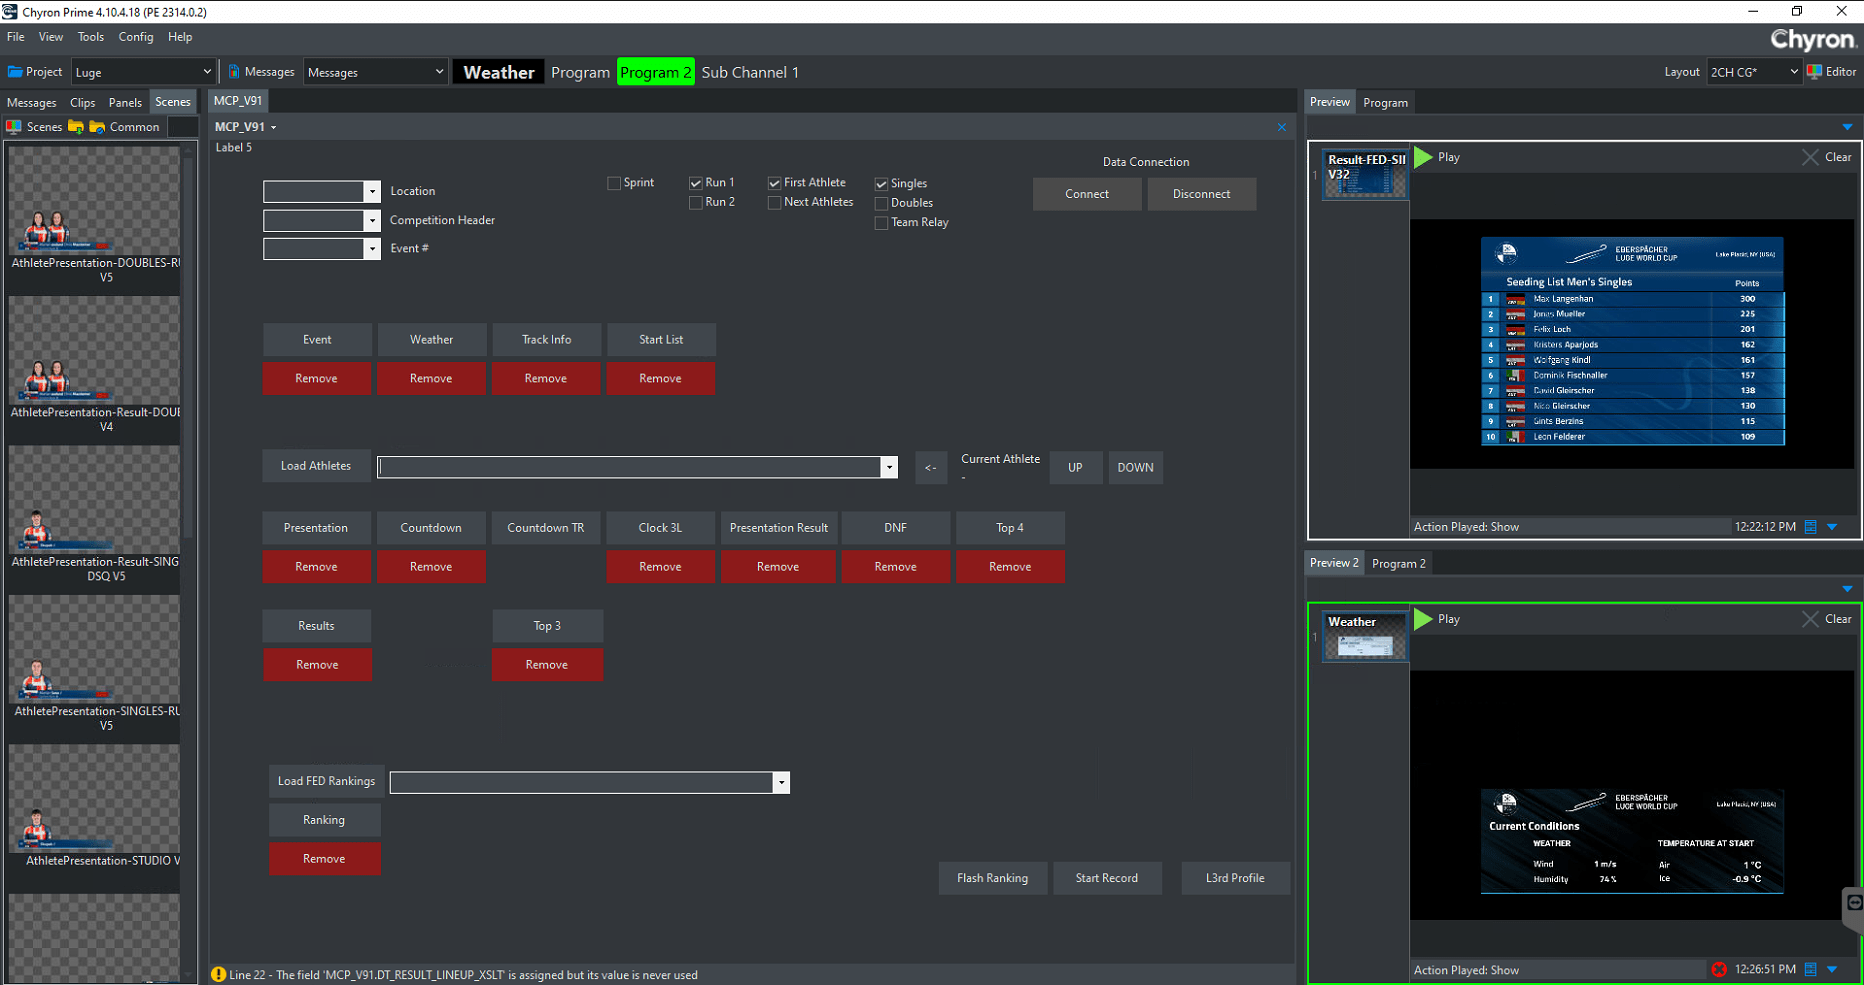Screen dimensions: 1864x985
Task: Expand the blue arrow above Preview 2 panel
Action: (x=1847, y=589)
